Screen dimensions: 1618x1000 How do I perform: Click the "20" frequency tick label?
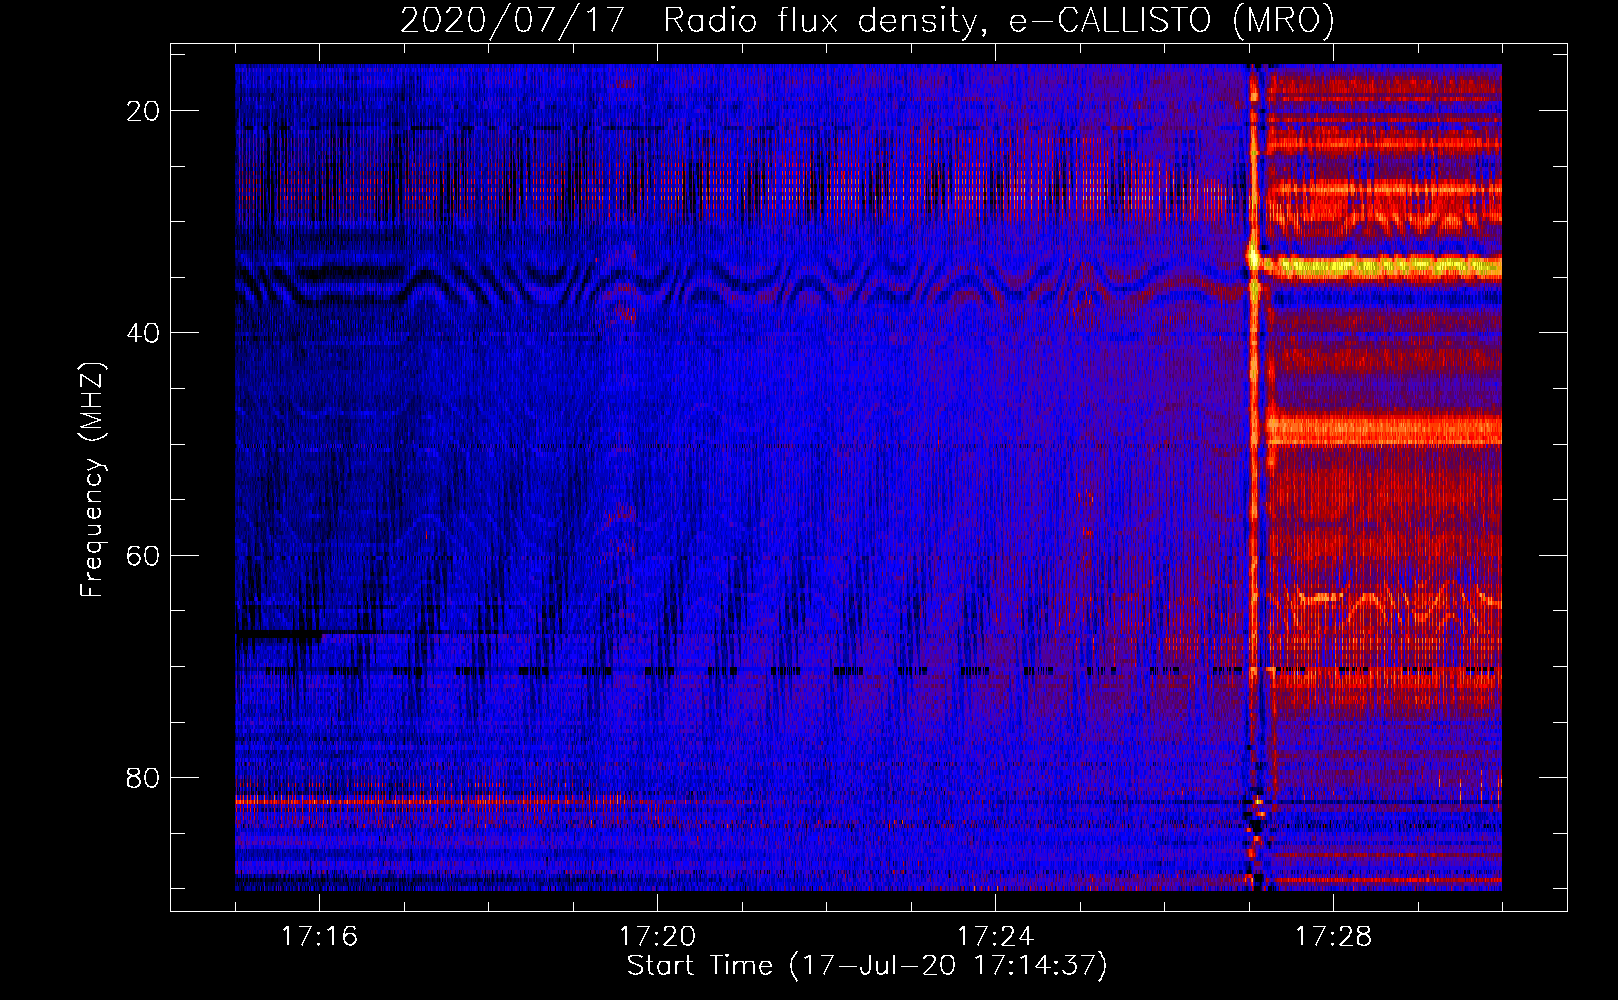tap(143, 111)
